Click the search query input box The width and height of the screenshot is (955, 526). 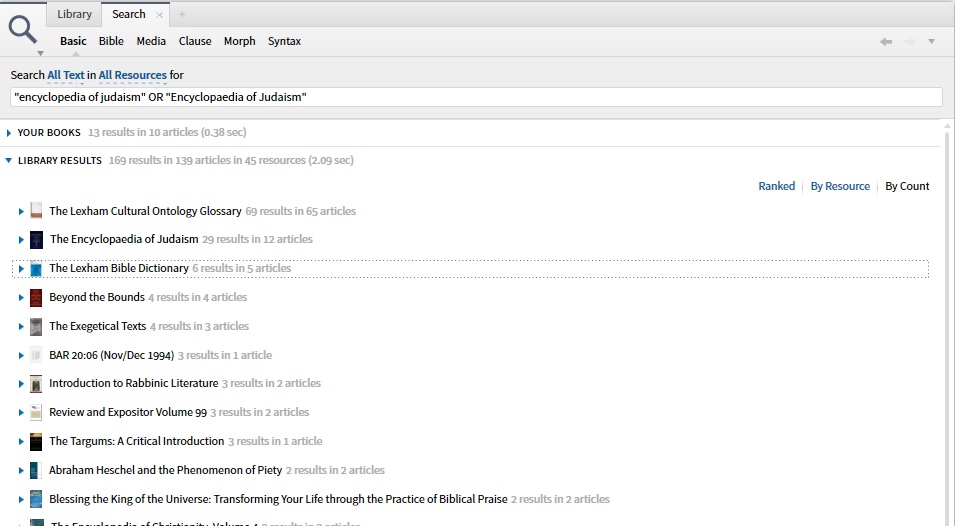click(x=476, y=97)
